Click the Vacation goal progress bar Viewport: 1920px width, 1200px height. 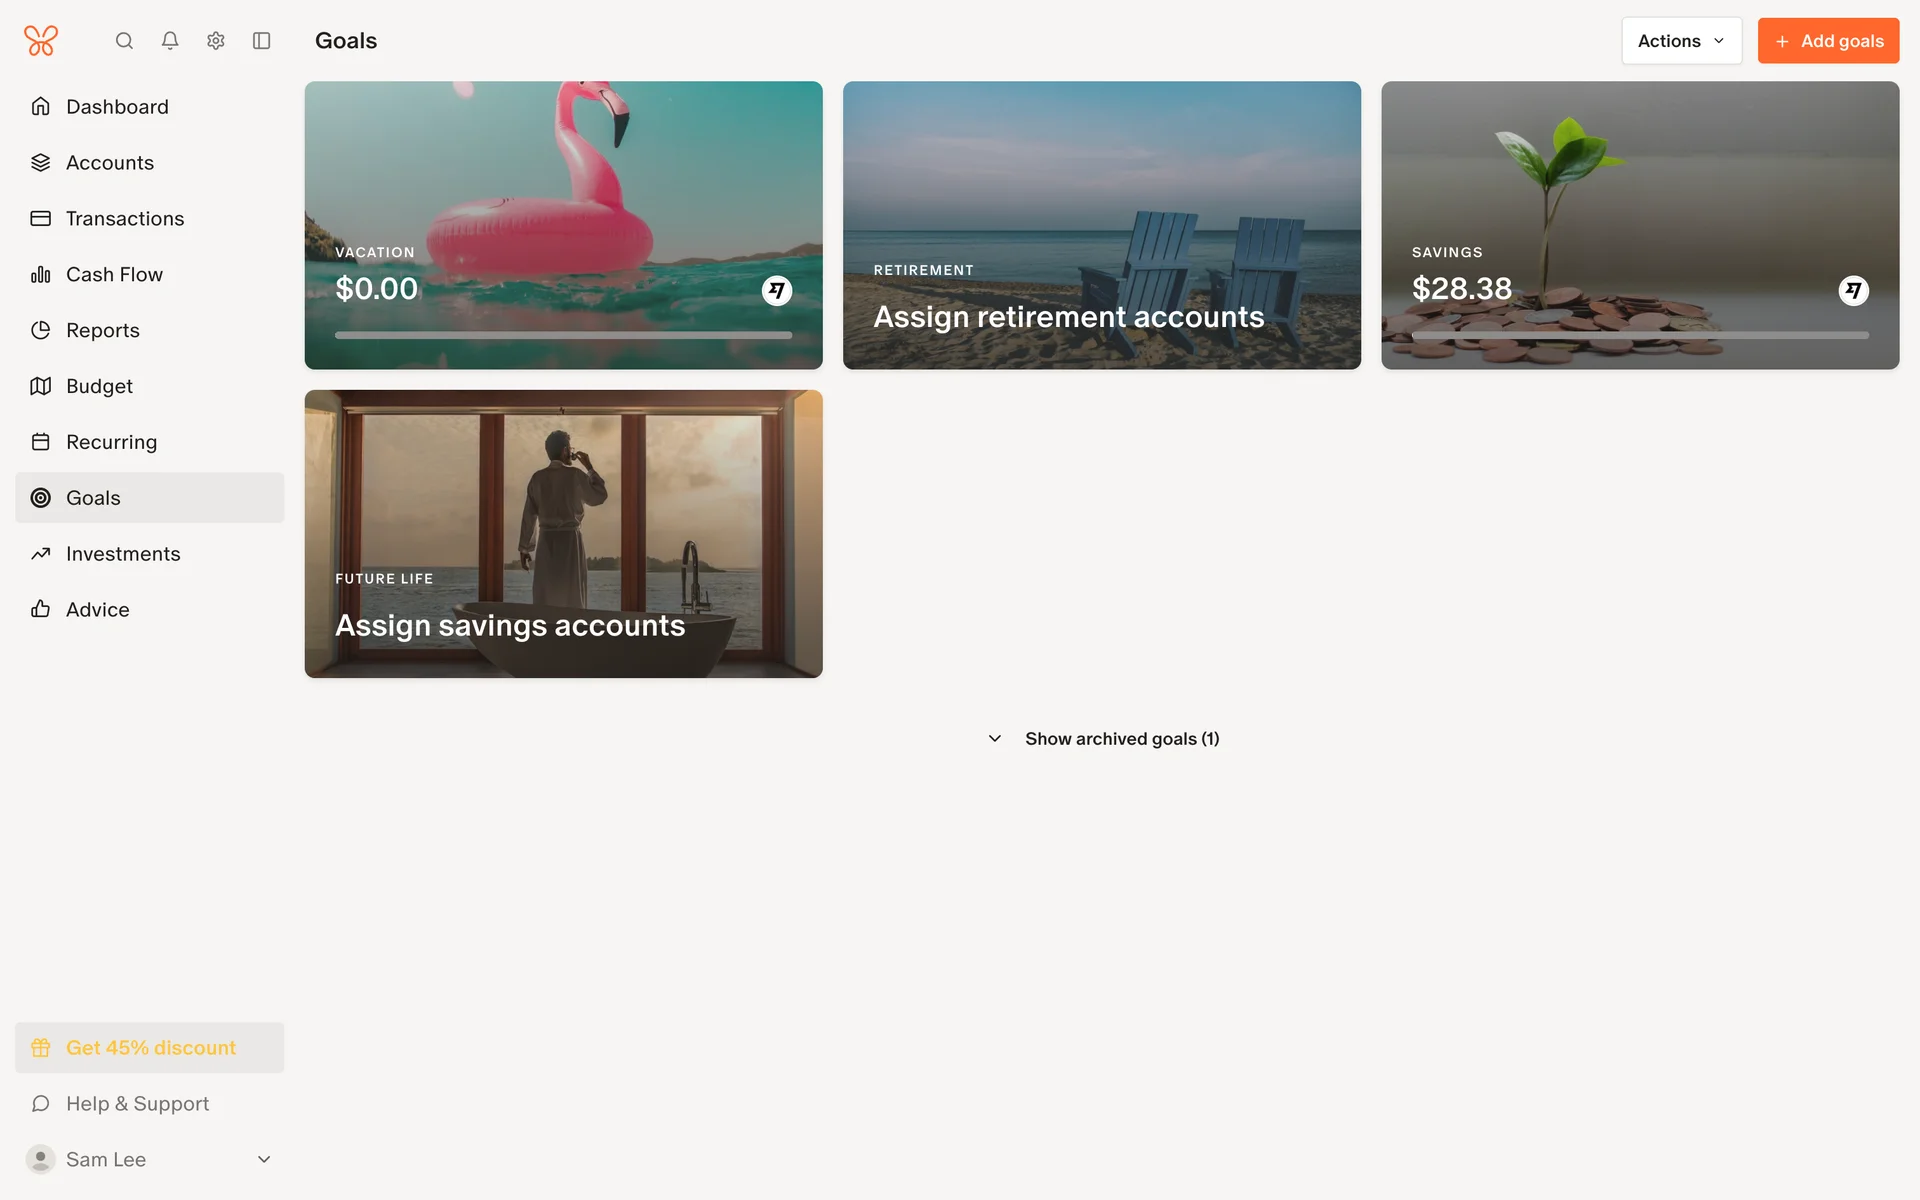point(563,335)
